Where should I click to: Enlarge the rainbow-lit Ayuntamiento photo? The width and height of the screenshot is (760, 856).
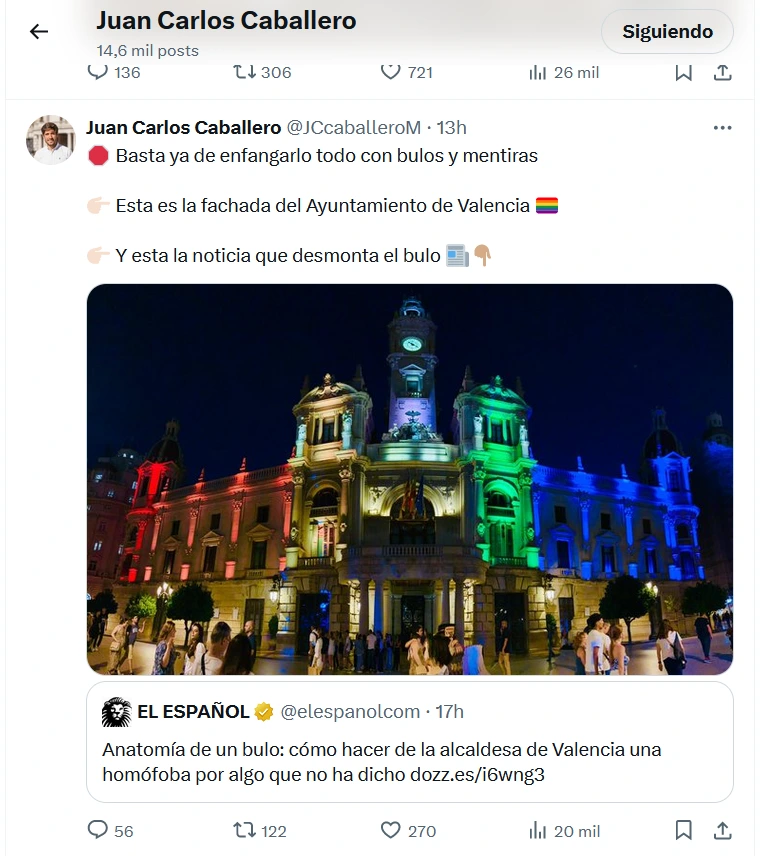pyautogui.click(x=410, y=479)
